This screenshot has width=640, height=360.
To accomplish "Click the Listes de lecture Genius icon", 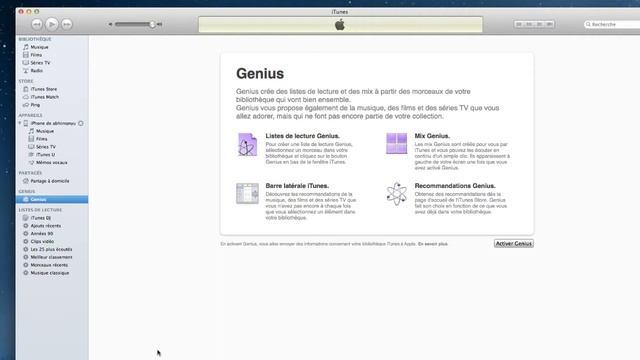I will (247, 144).
